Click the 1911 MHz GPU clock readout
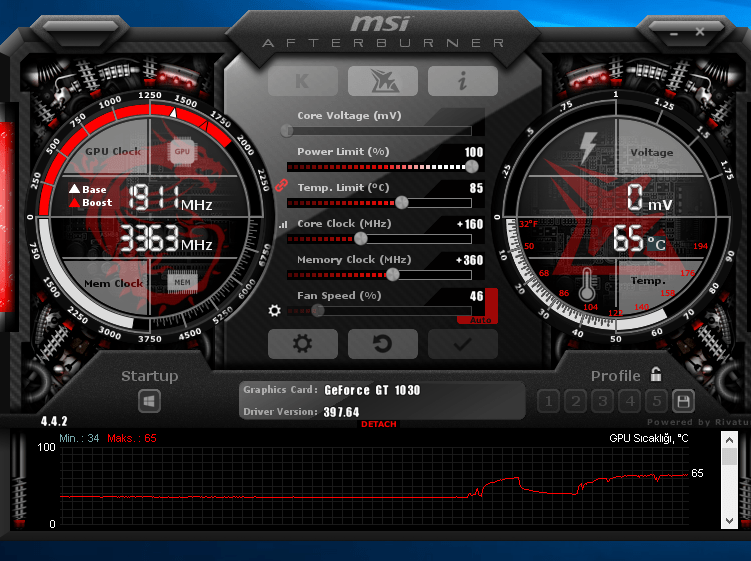 170,197
